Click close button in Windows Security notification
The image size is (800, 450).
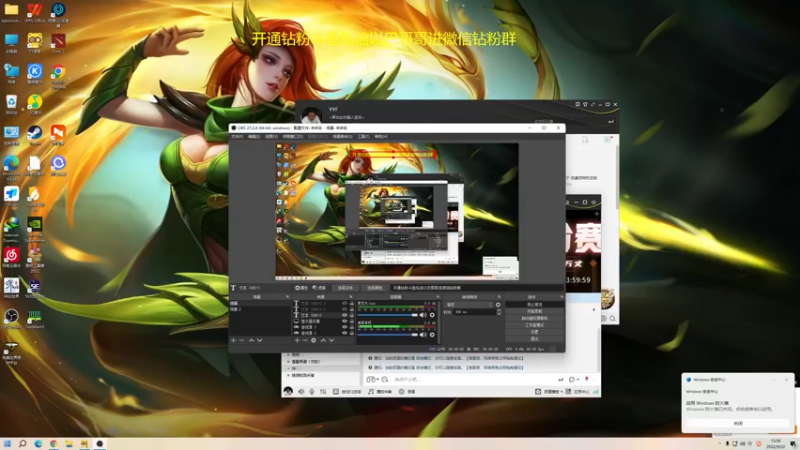[738, 423]
